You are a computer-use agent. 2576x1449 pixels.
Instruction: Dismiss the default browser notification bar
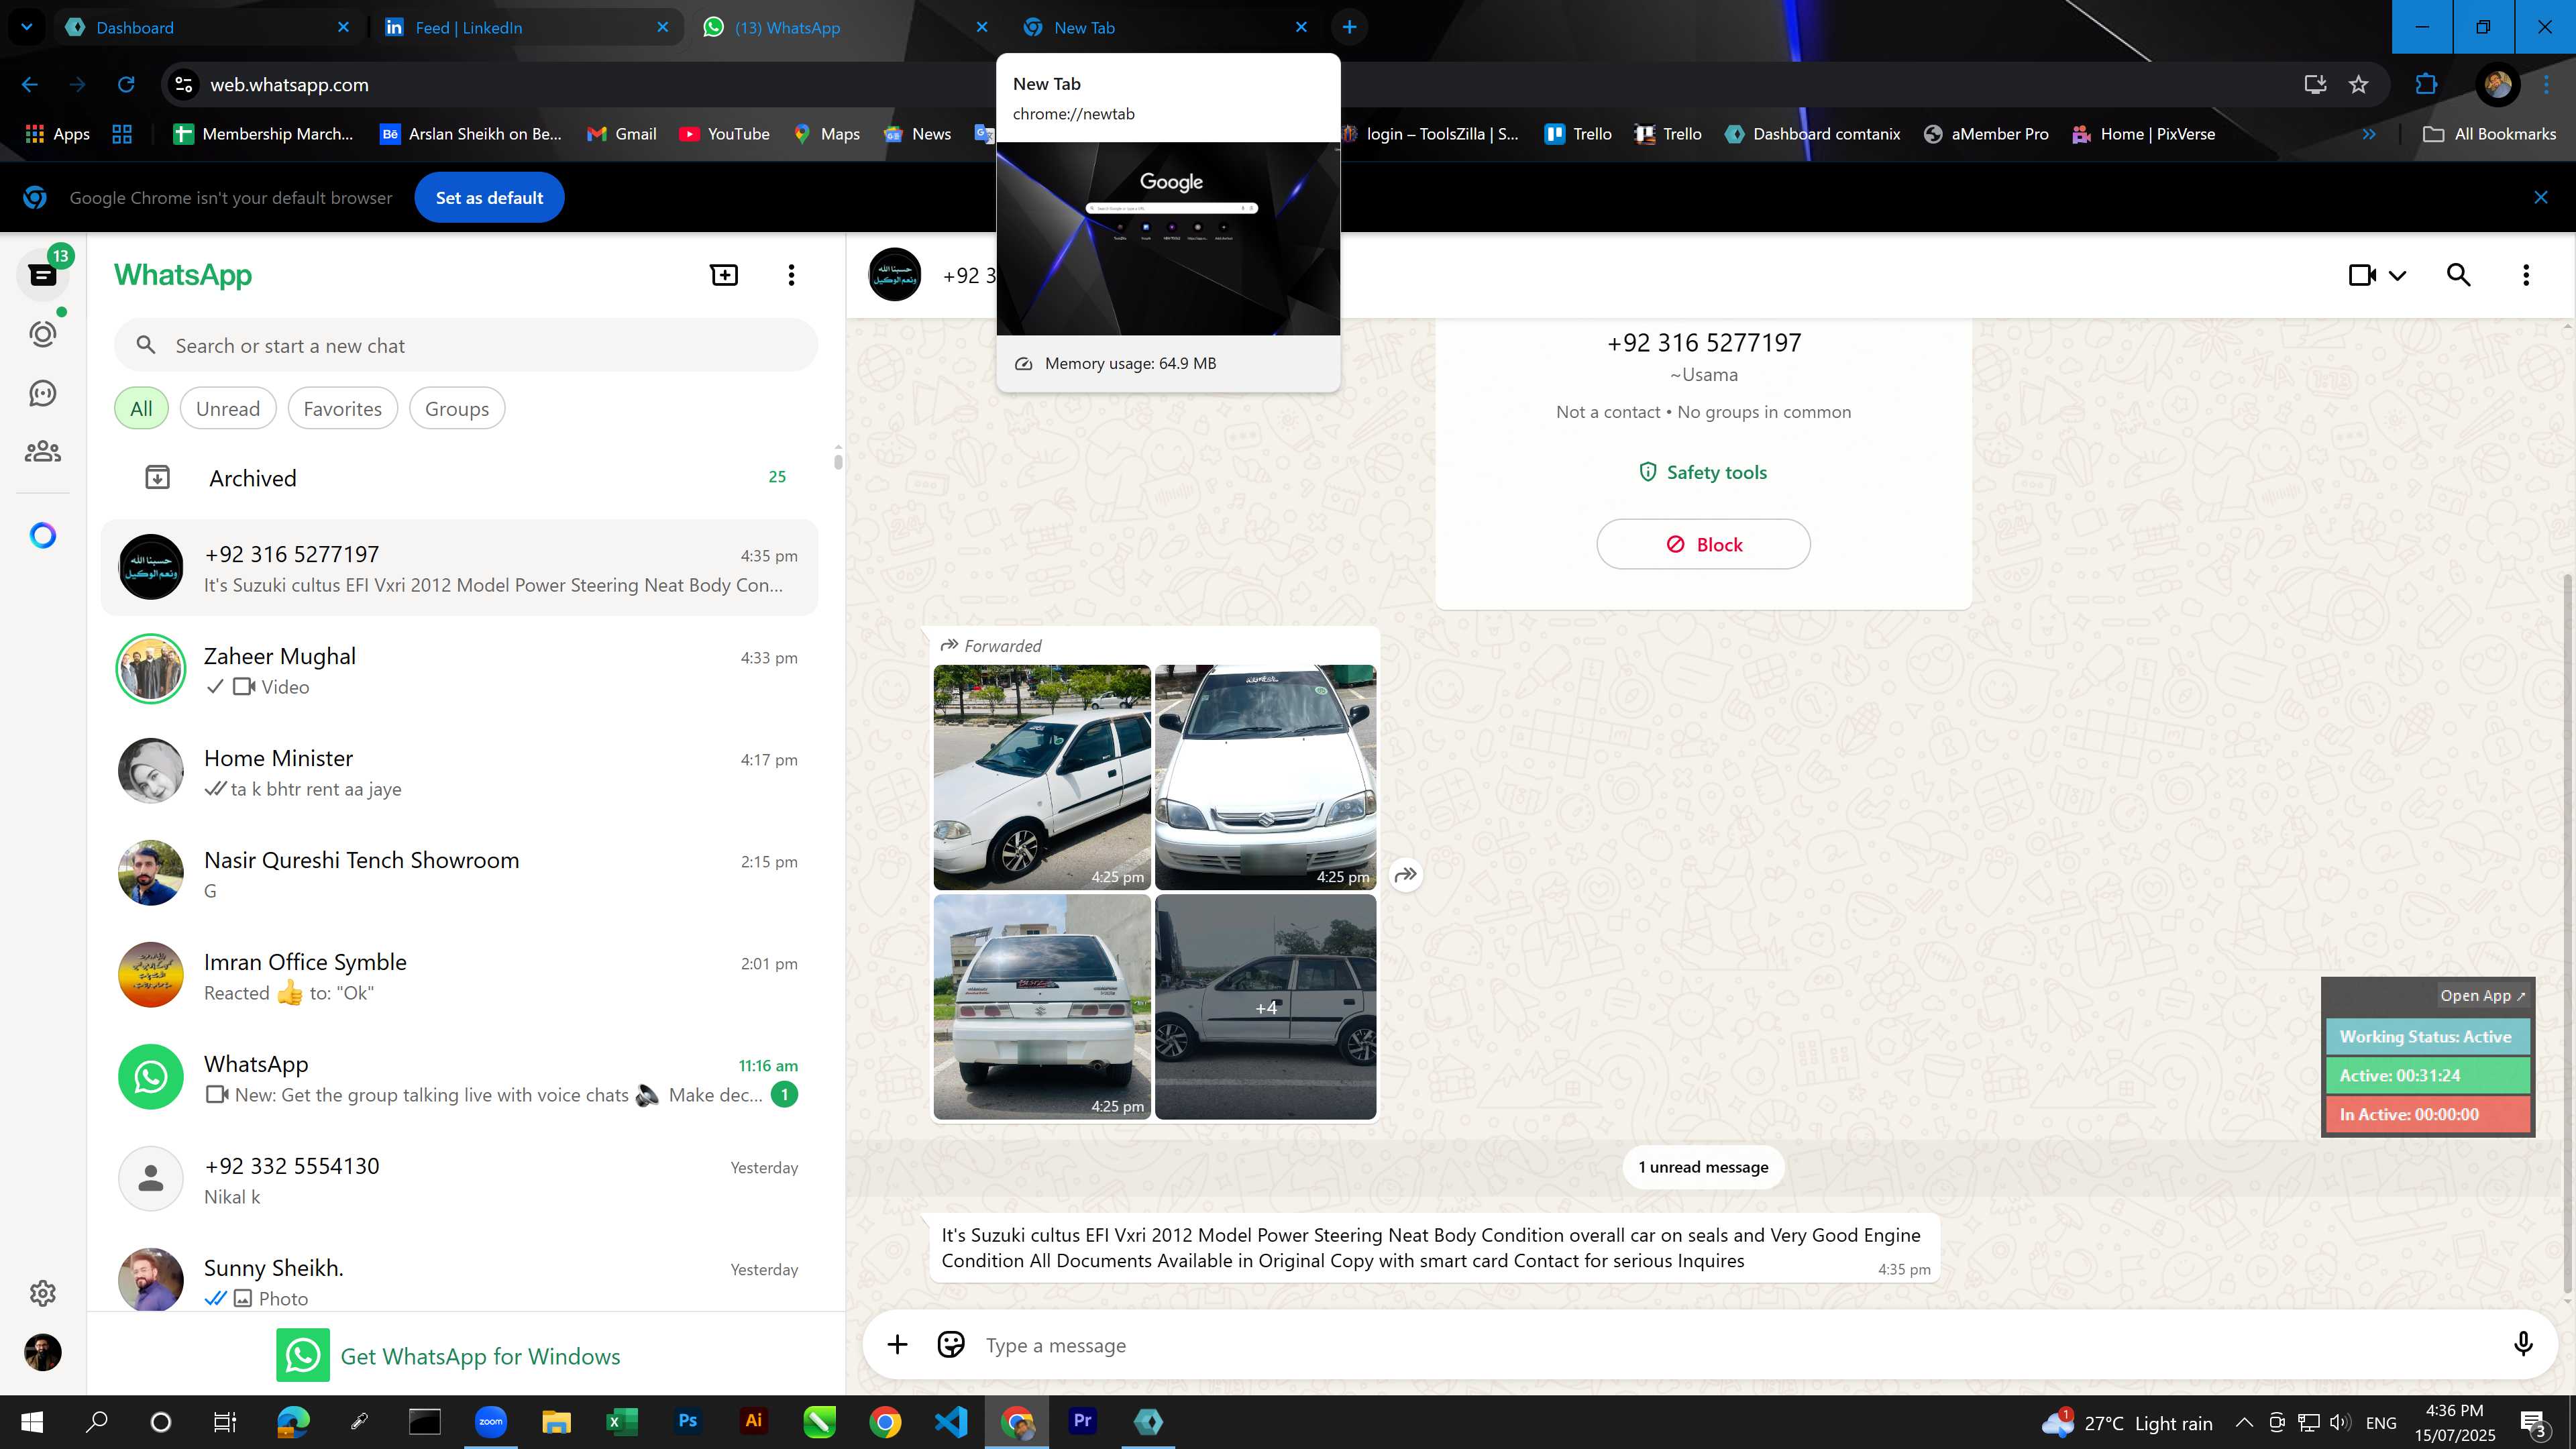point(2541,198)
